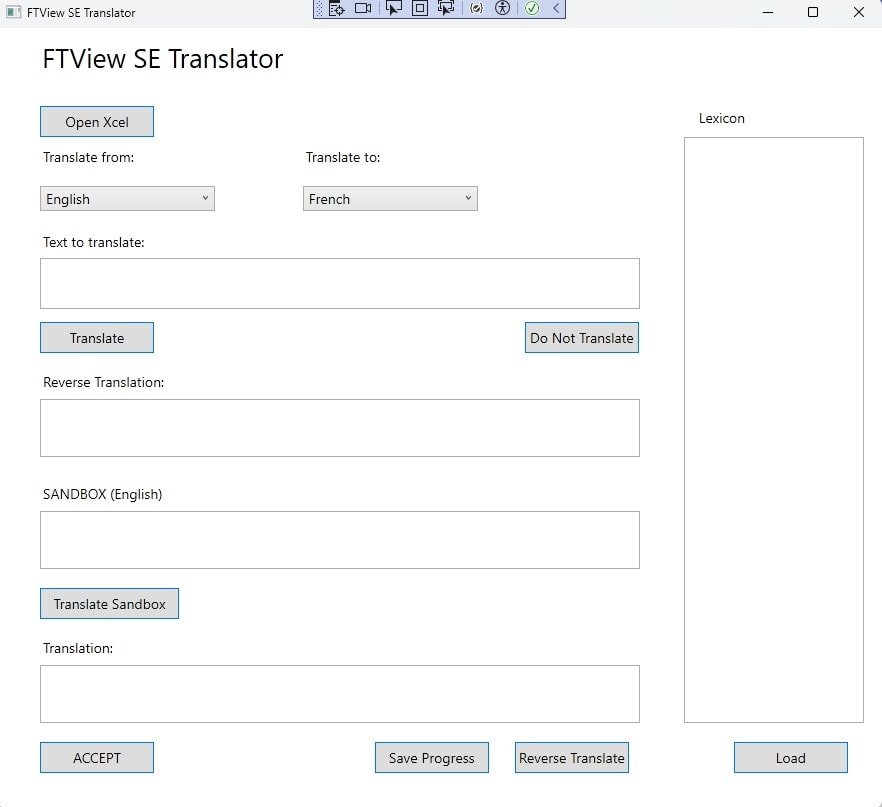The image size is (882, 807).
Task: Grab the debug toolbar dotted handle
Action: click(x=320, y=8)
